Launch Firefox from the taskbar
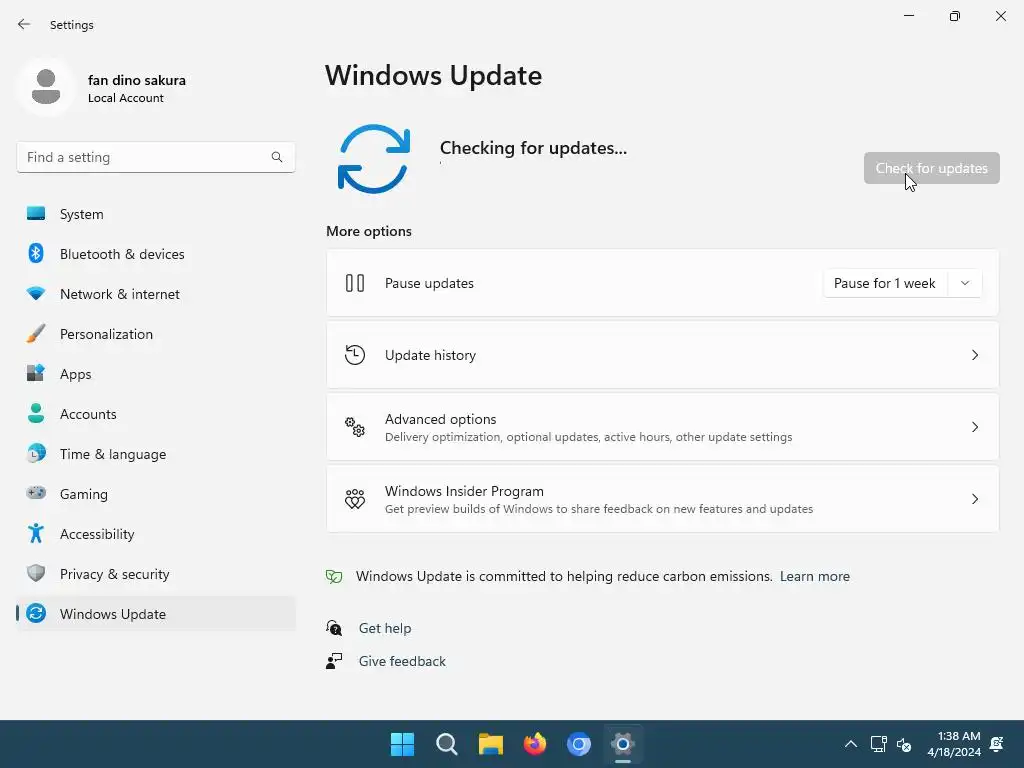Viewport: 1024px width, 768px height. pos(535,744)
